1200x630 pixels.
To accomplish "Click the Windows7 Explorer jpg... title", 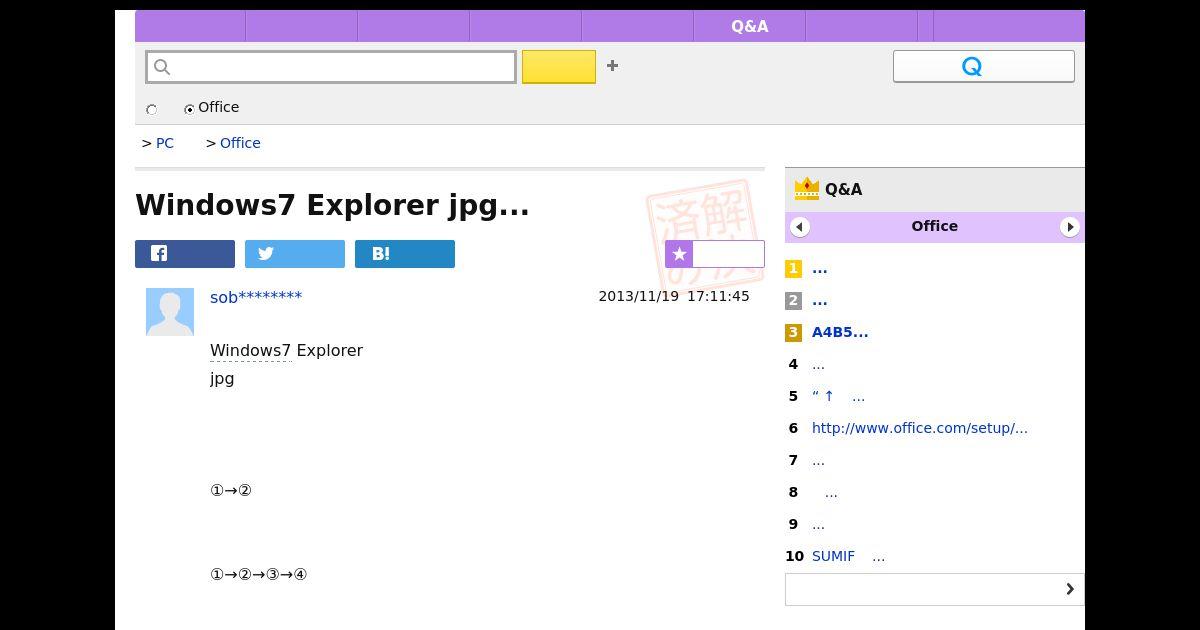I will coord(332,205).
